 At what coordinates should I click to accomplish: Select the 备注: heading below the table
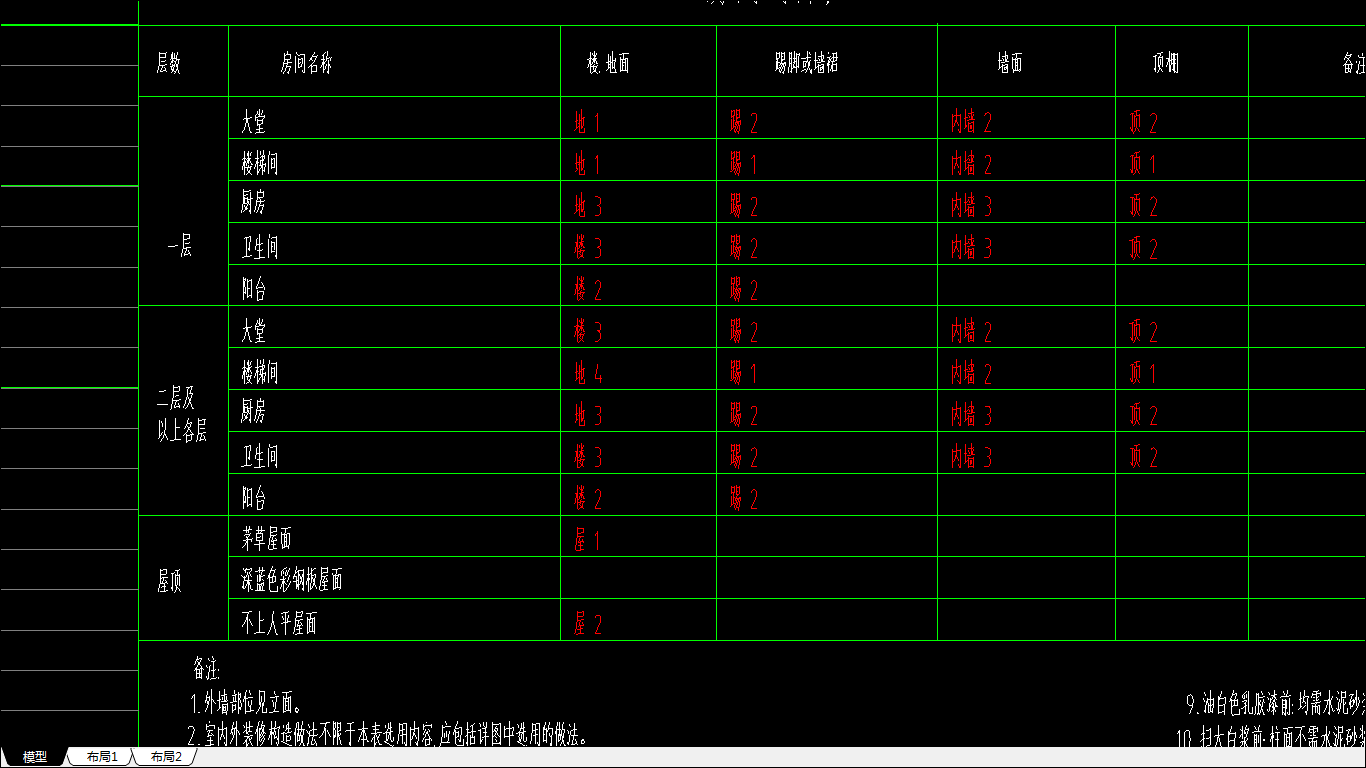pyautogui.click(x=206, y=670)
